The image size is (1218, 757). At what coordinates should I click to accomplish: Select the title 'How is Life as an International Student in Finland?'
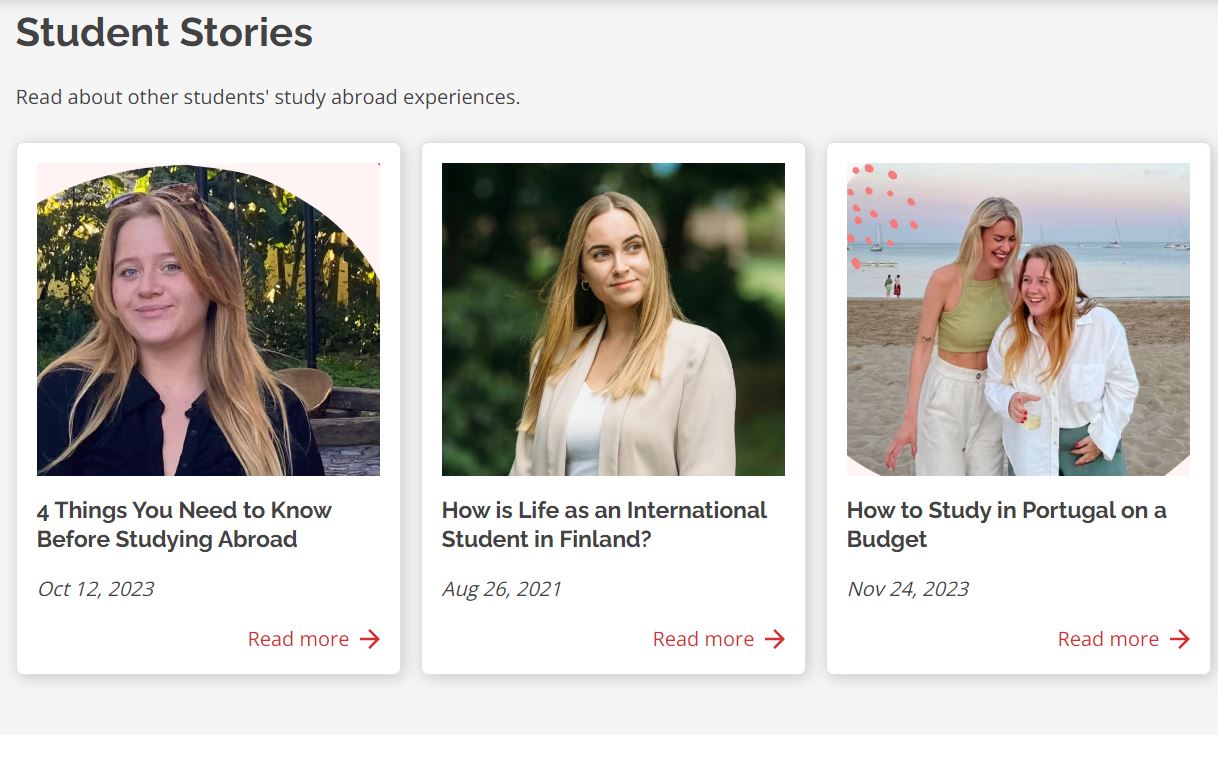click(604, 524)
